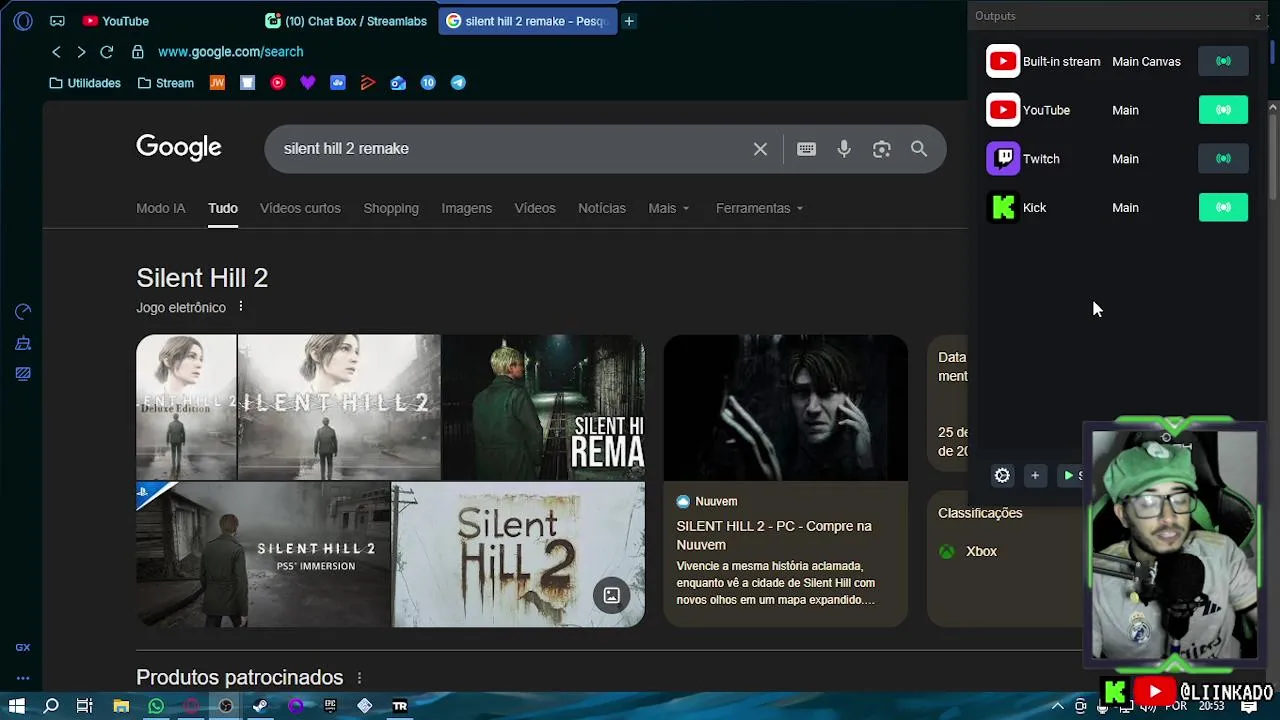Expand the 'Mais' search filter dropdown
1280x720 pixels.
tap(669, 208)
